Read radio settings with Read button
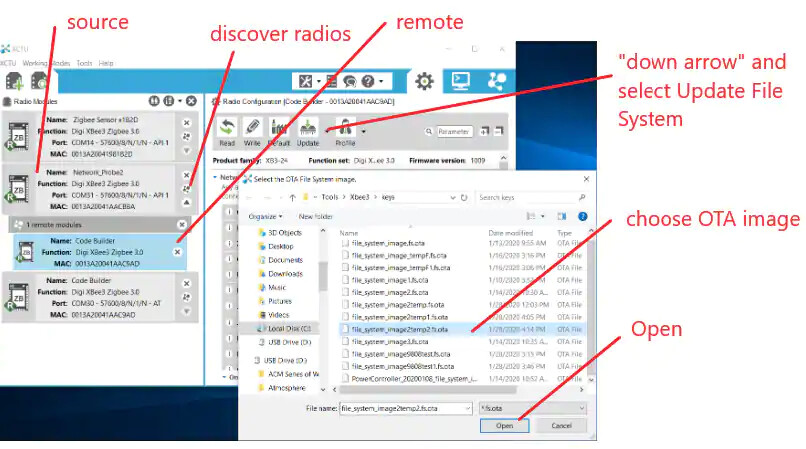 [x=227, y=133]
